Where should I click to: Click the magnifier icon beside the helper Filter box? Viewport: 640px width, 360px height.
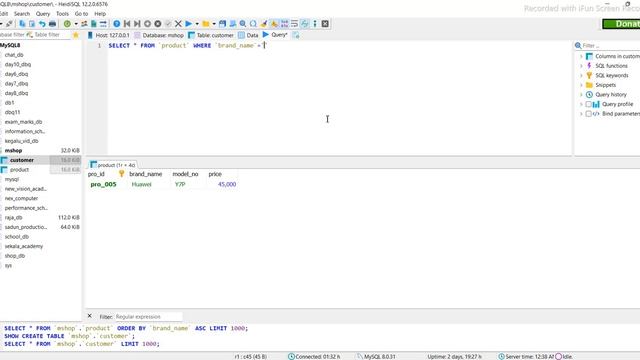578,46
